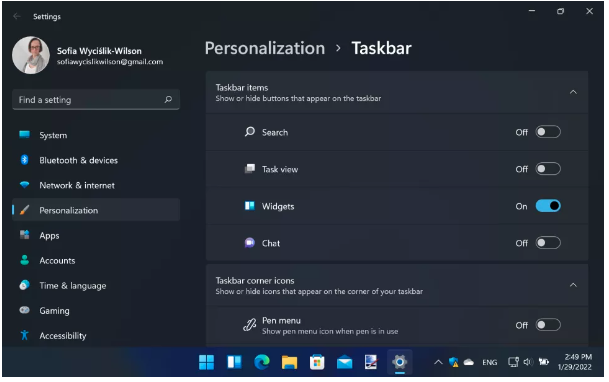Image resolution: width=609 pixels, height=382 pixels.
Task: Click the OneDrive cloud tray icon
Action: click(x=469, y=363)
